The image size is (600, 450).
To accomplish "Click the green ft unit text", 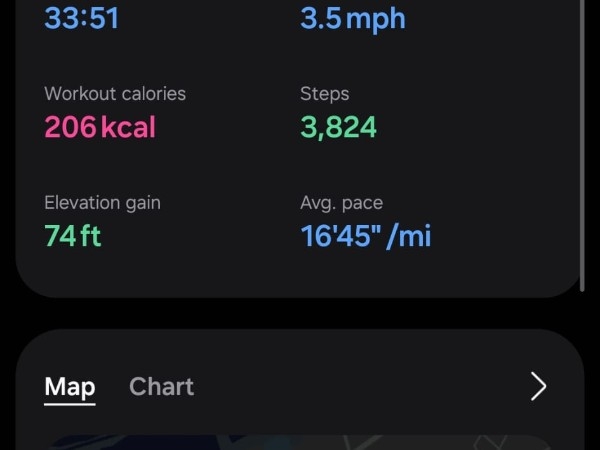I will point(90,236).
